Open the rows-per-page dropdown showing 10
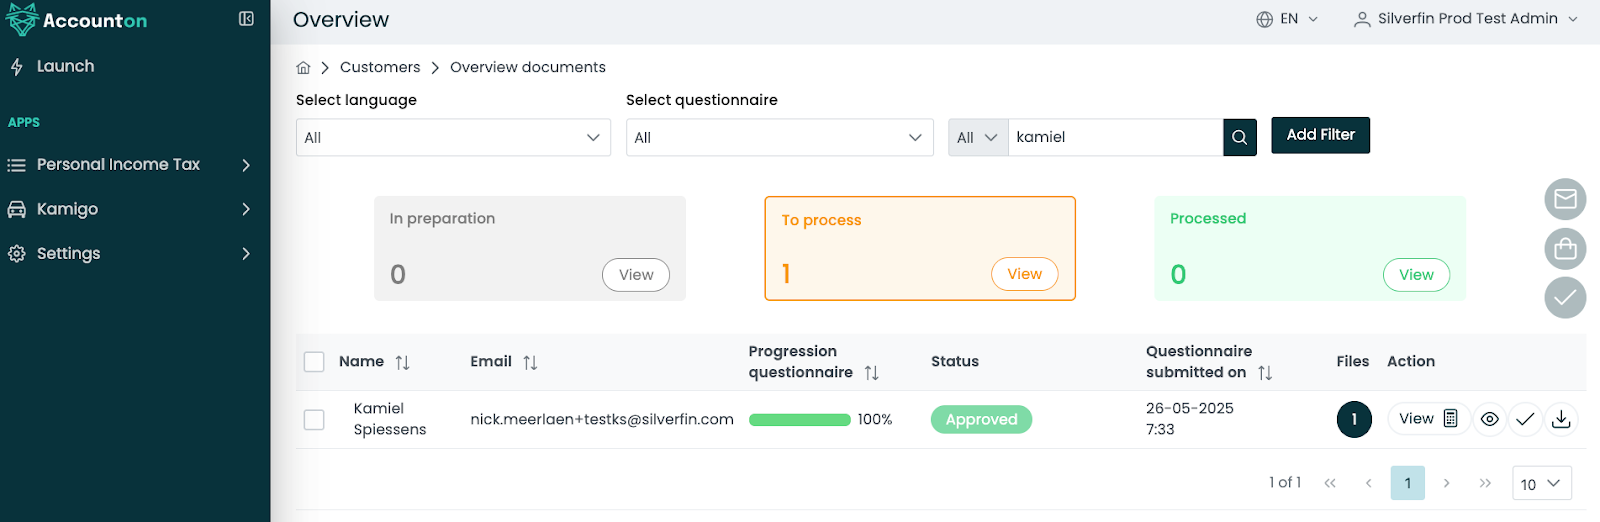 (1541, 483)
